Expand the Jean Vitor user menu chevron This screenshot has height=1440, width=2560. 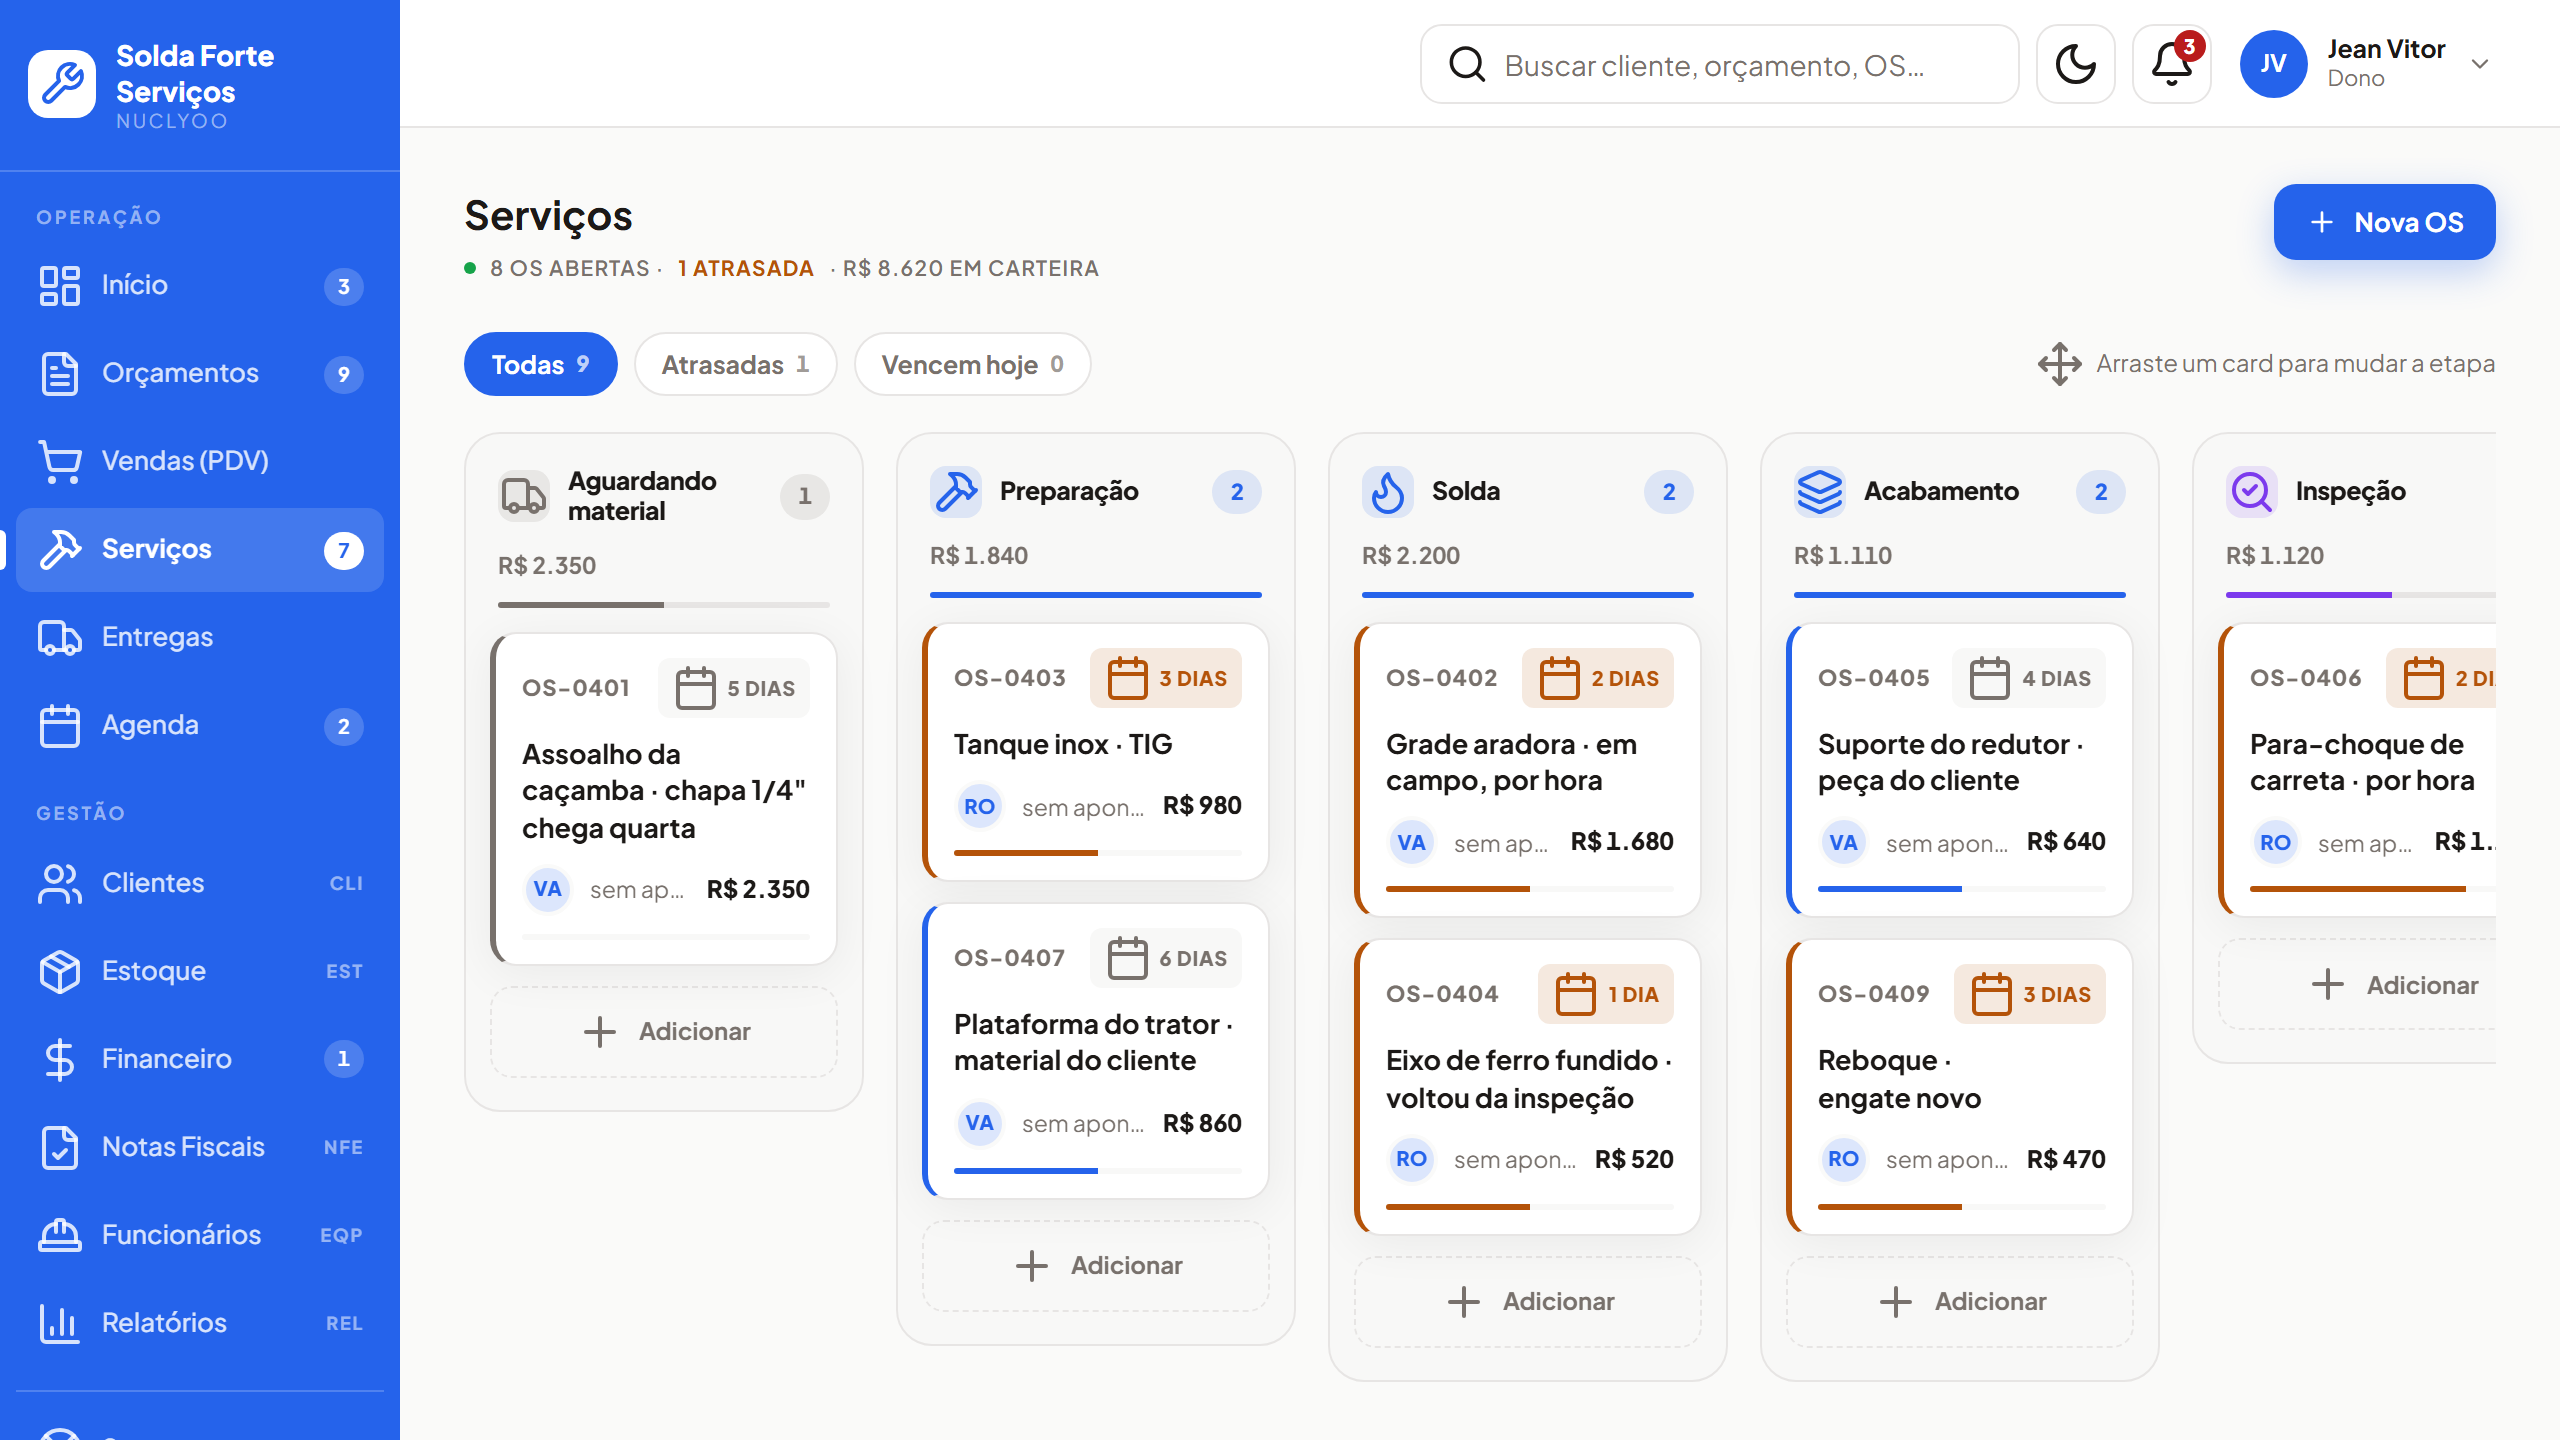point(2480,64)
